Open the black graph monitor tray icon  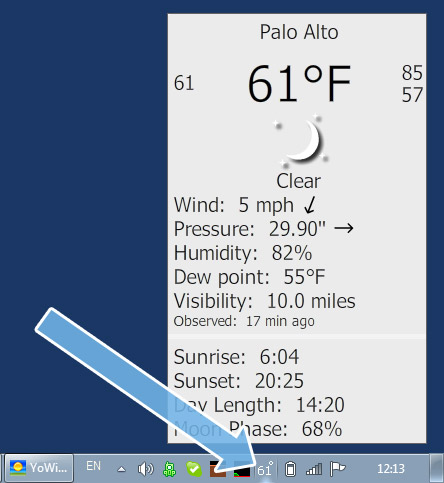[x=242, y=470]
